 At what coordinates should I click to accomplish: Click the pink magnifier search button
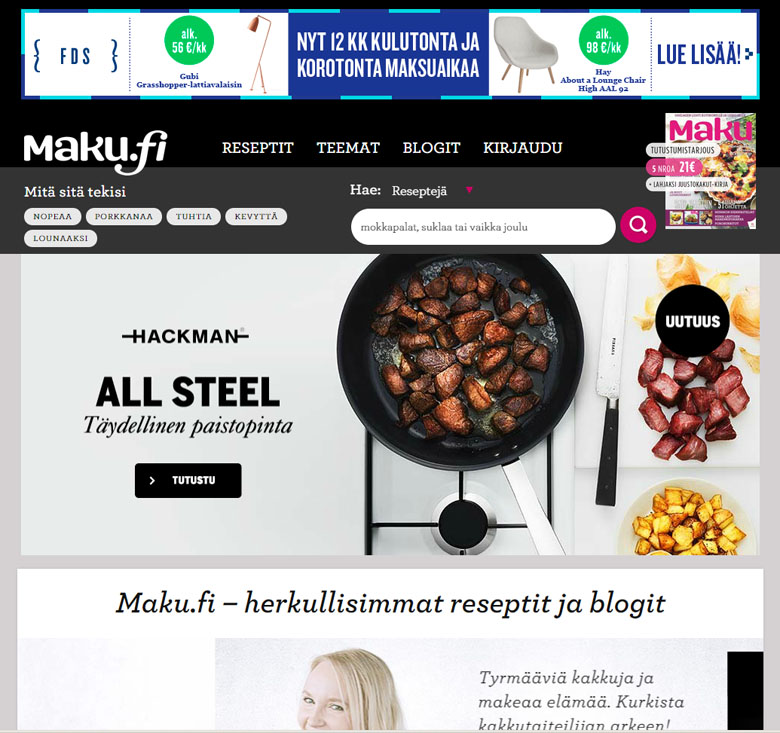pos(638,225)
